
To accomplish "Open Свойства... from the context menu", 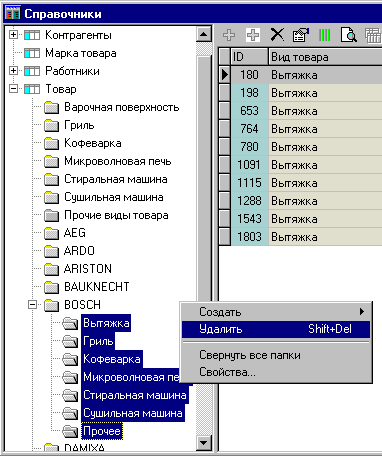I will coord(276,372).
